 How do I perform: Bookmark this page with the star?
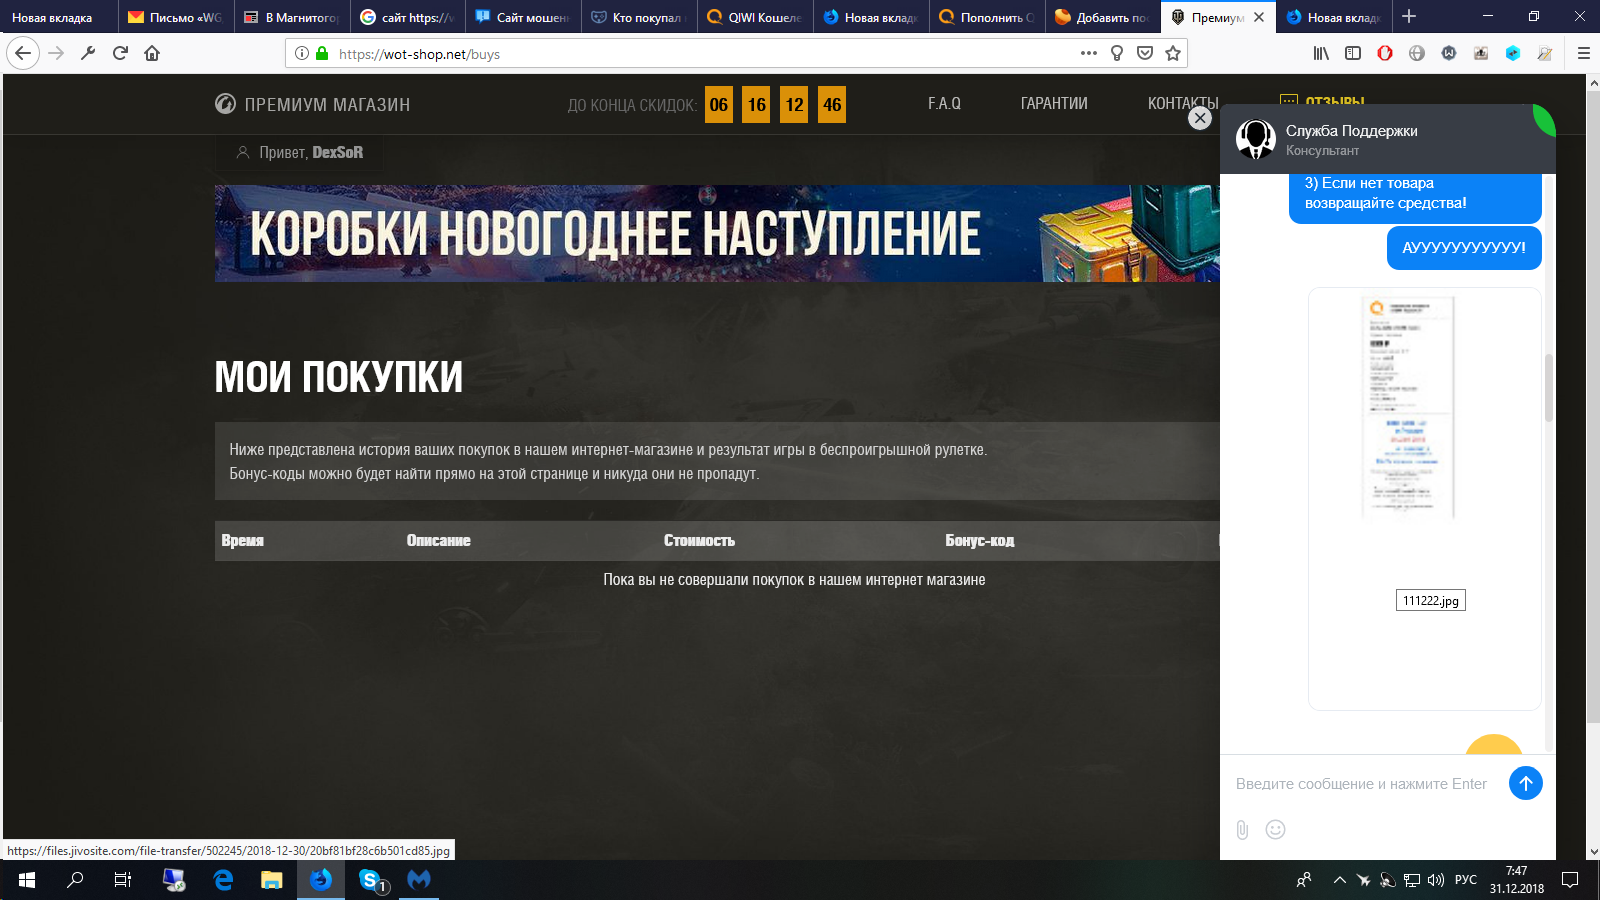tap(1173, 53)
